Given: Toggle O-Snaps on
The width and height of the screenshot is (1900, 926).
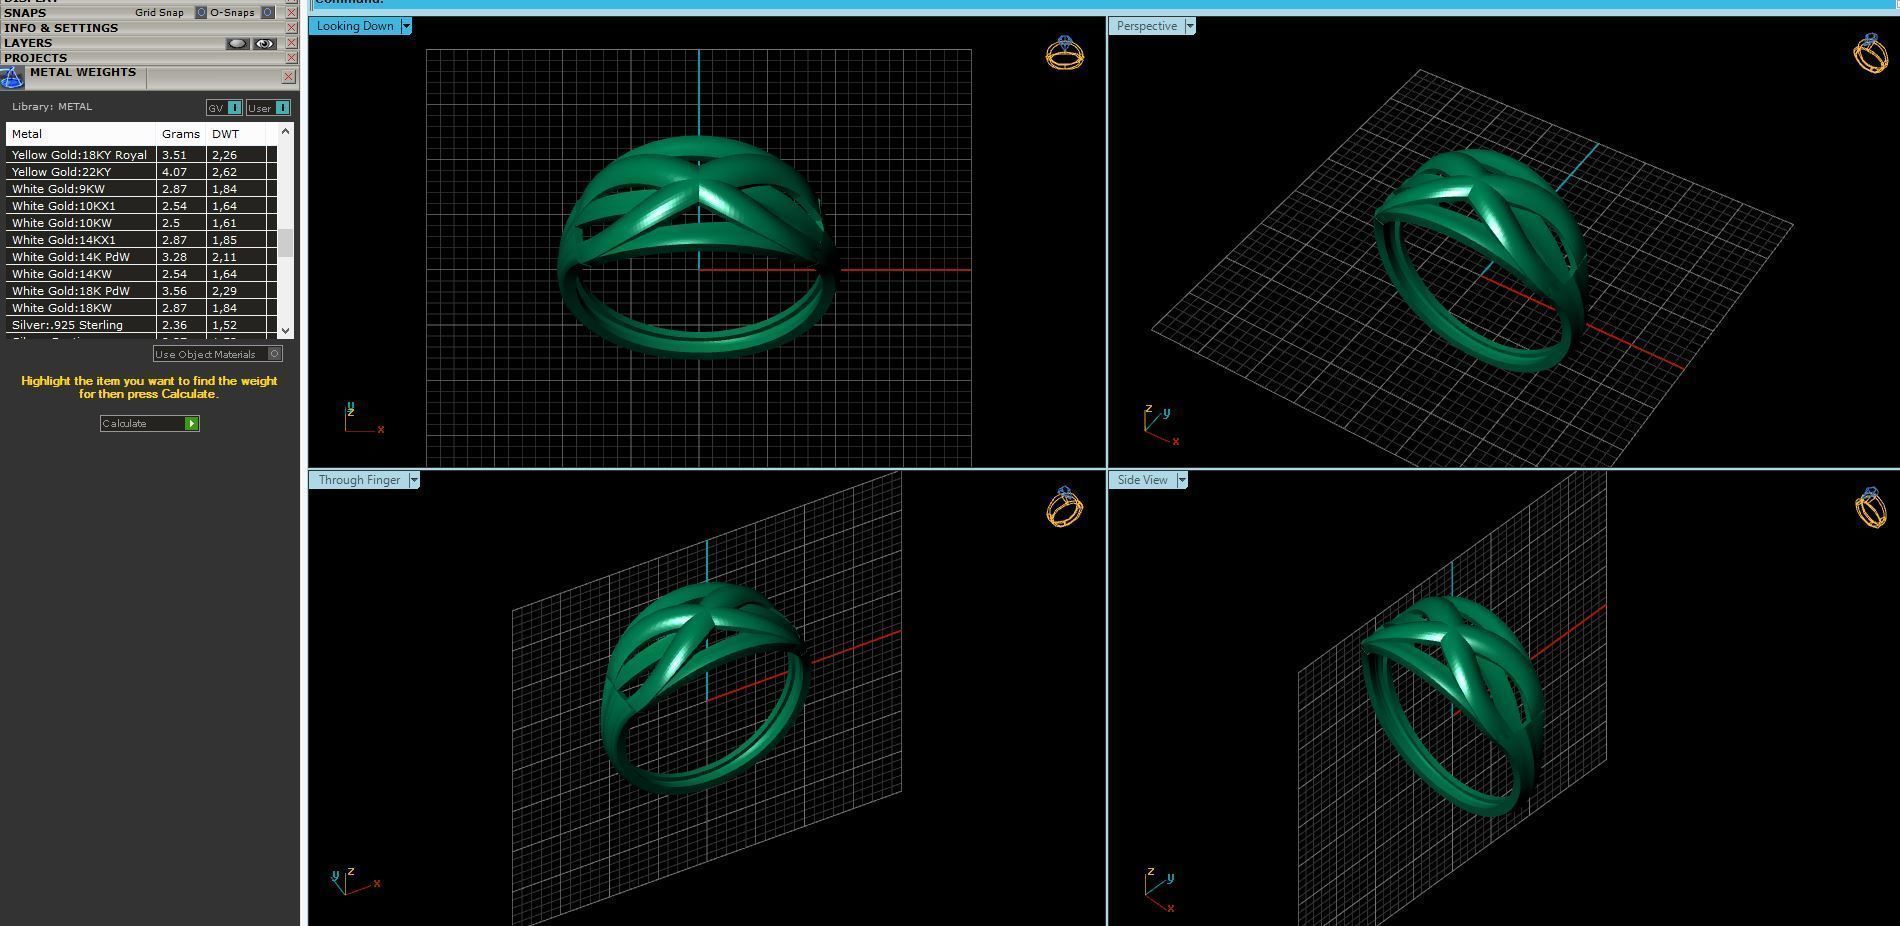Looking at the screenshot, I should [x=268, y=13].
